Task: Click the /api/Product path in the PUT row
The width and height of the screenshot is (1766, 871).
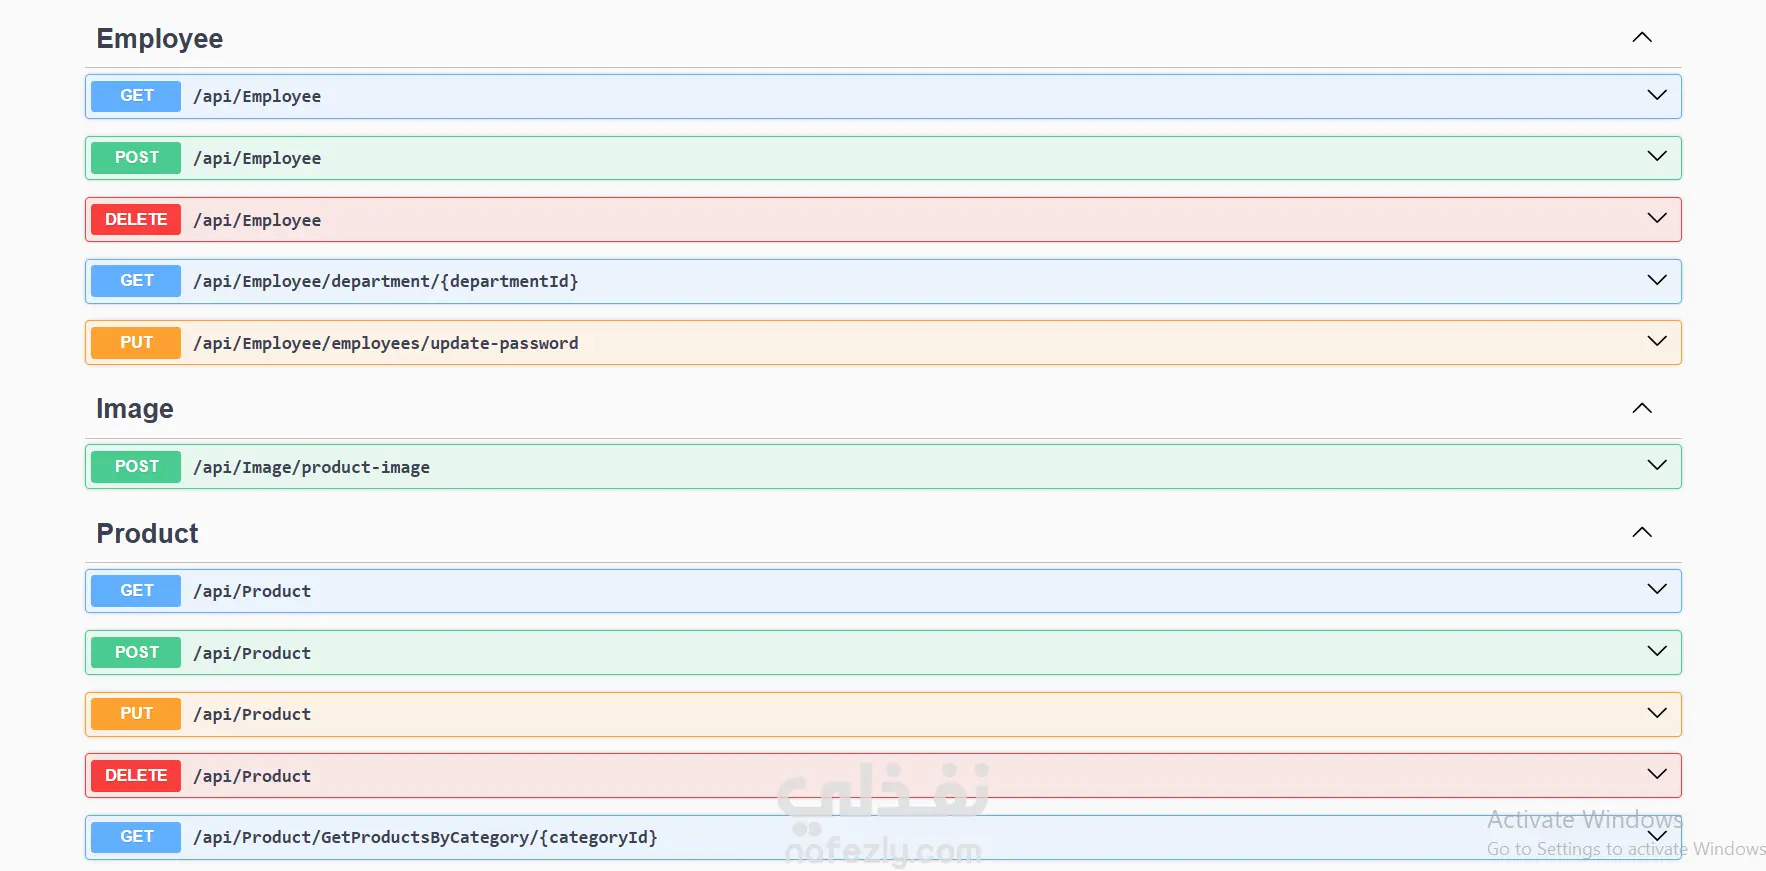Action: 252,715
